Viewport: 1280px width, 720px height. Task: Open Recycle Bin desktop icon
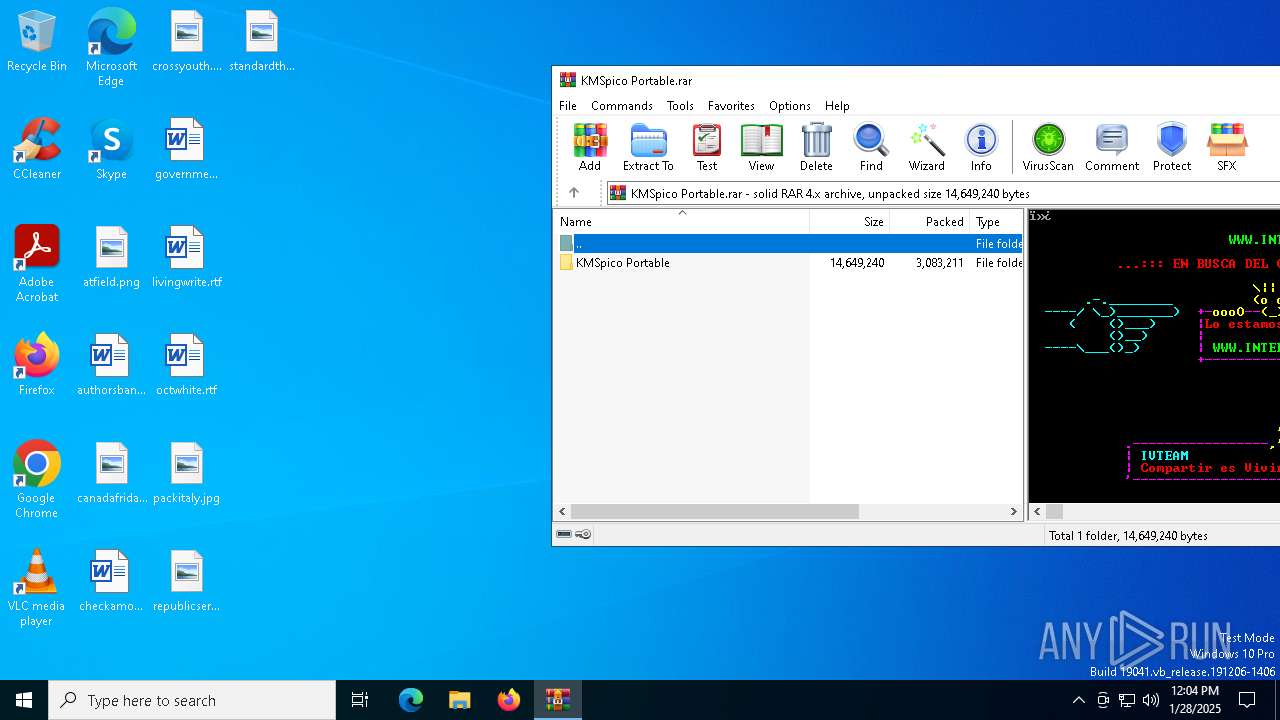click(x=37, y=42)
